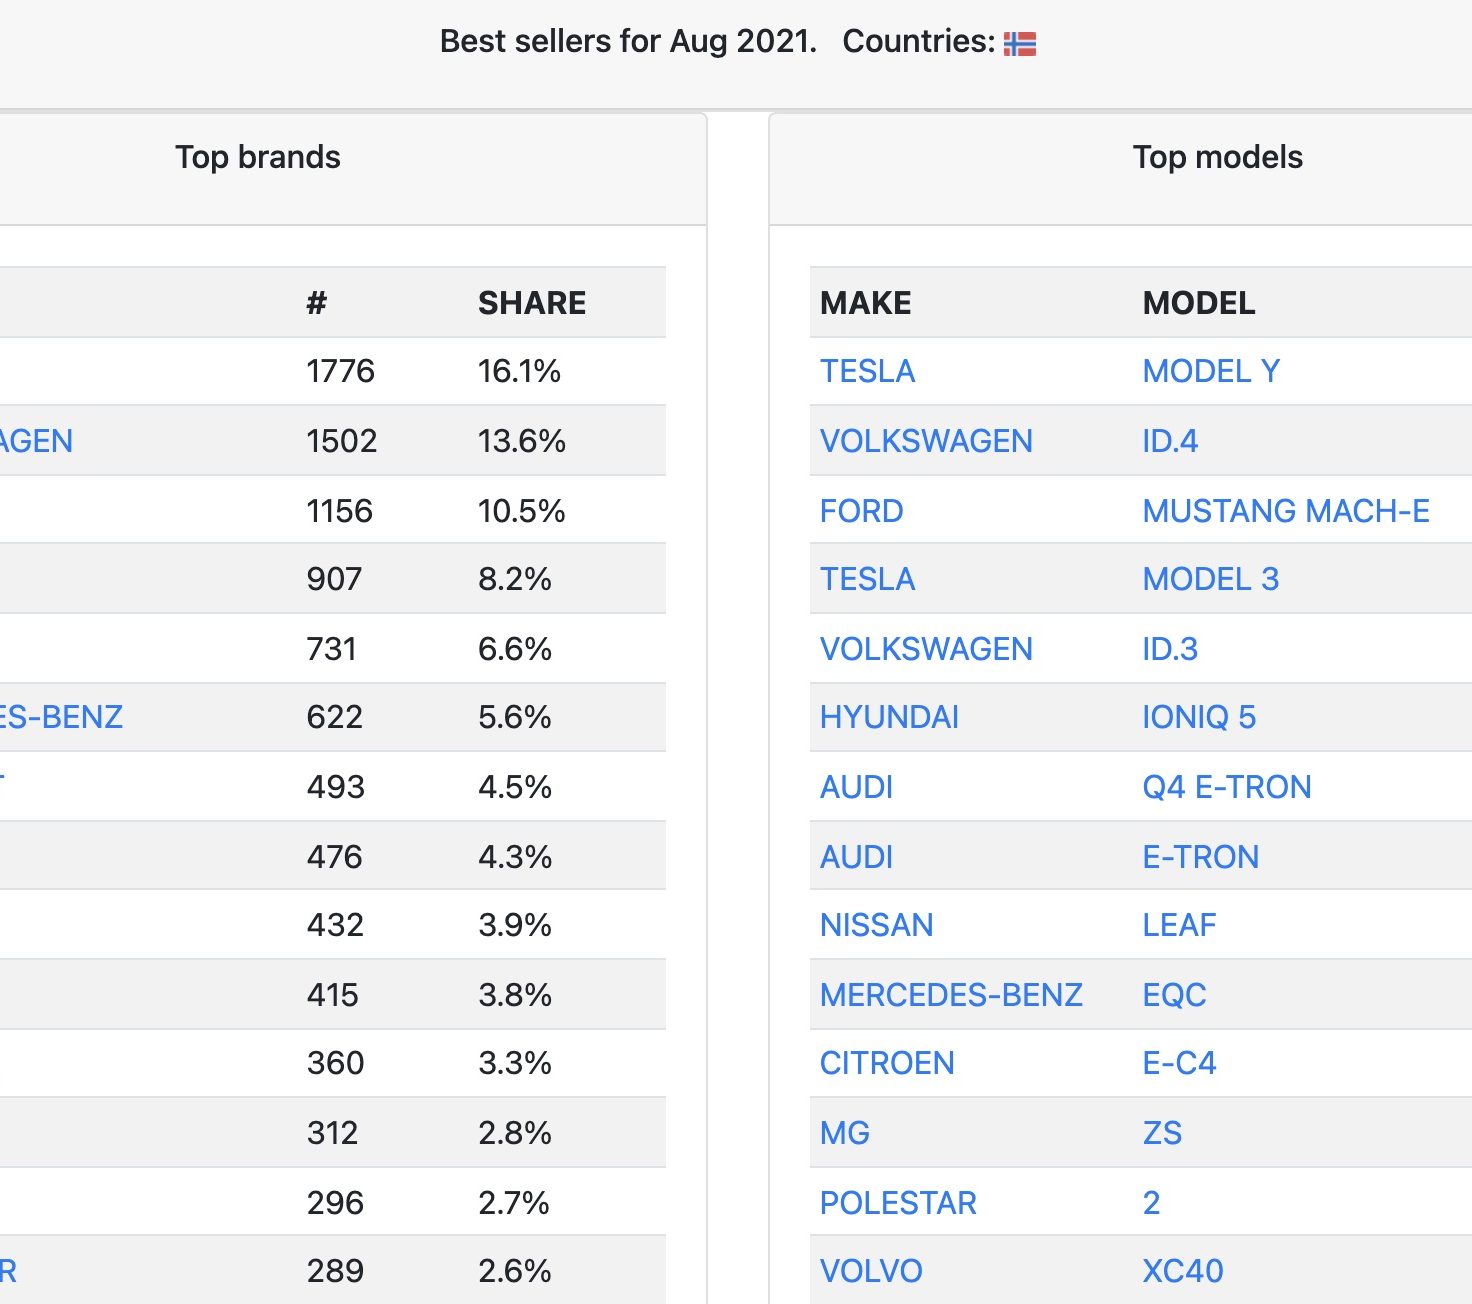
Task: Open the TESLA make link in Model Y row
Action: [867, 371]
